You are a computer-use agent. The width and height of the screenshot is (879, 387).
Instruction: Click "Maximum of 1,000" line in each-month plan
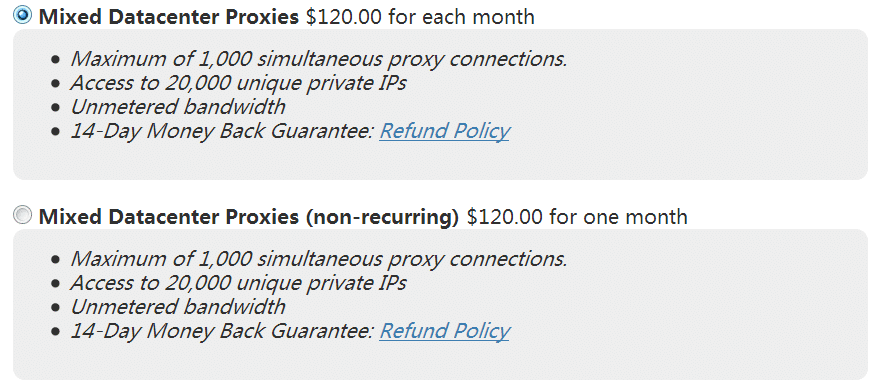[x=319, y=59]
